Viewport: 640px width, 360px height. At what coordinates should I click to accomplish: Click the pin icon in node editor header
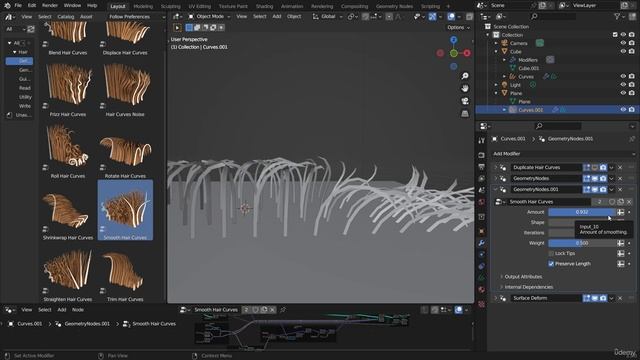click(x=282, y=310)
